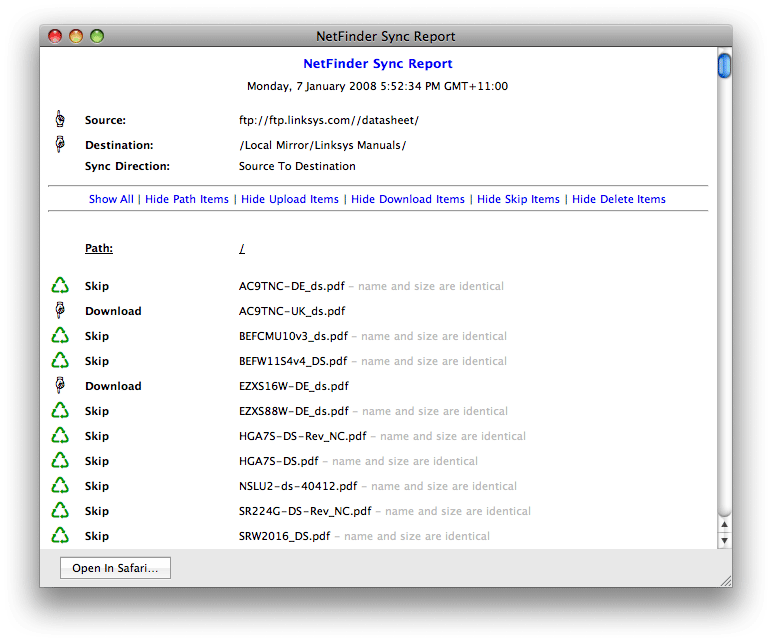
Task: Click skip recycle icon beside NSLU2-ds-40412.pdf
Action: point(60,486)
